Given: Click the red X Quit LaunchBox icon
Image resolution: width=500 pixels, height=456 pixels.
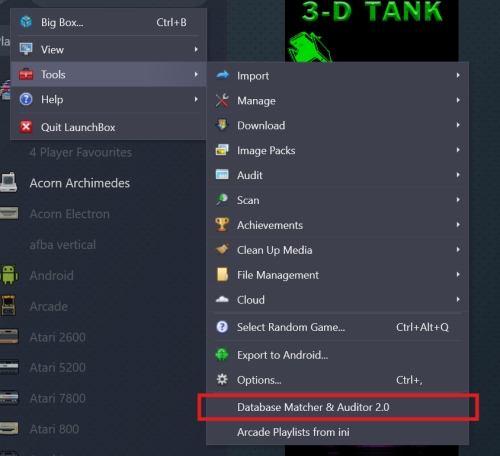Looking at the screenshot, I should click(26, 127).
